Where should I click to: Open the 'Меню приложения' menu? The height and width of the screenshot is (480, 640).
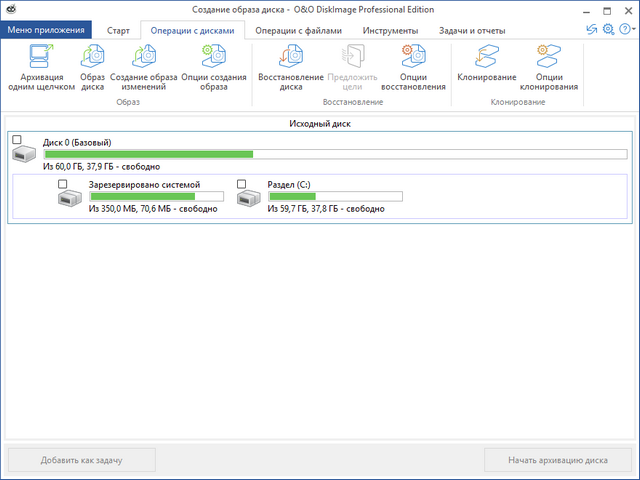(x=46, y=30)
